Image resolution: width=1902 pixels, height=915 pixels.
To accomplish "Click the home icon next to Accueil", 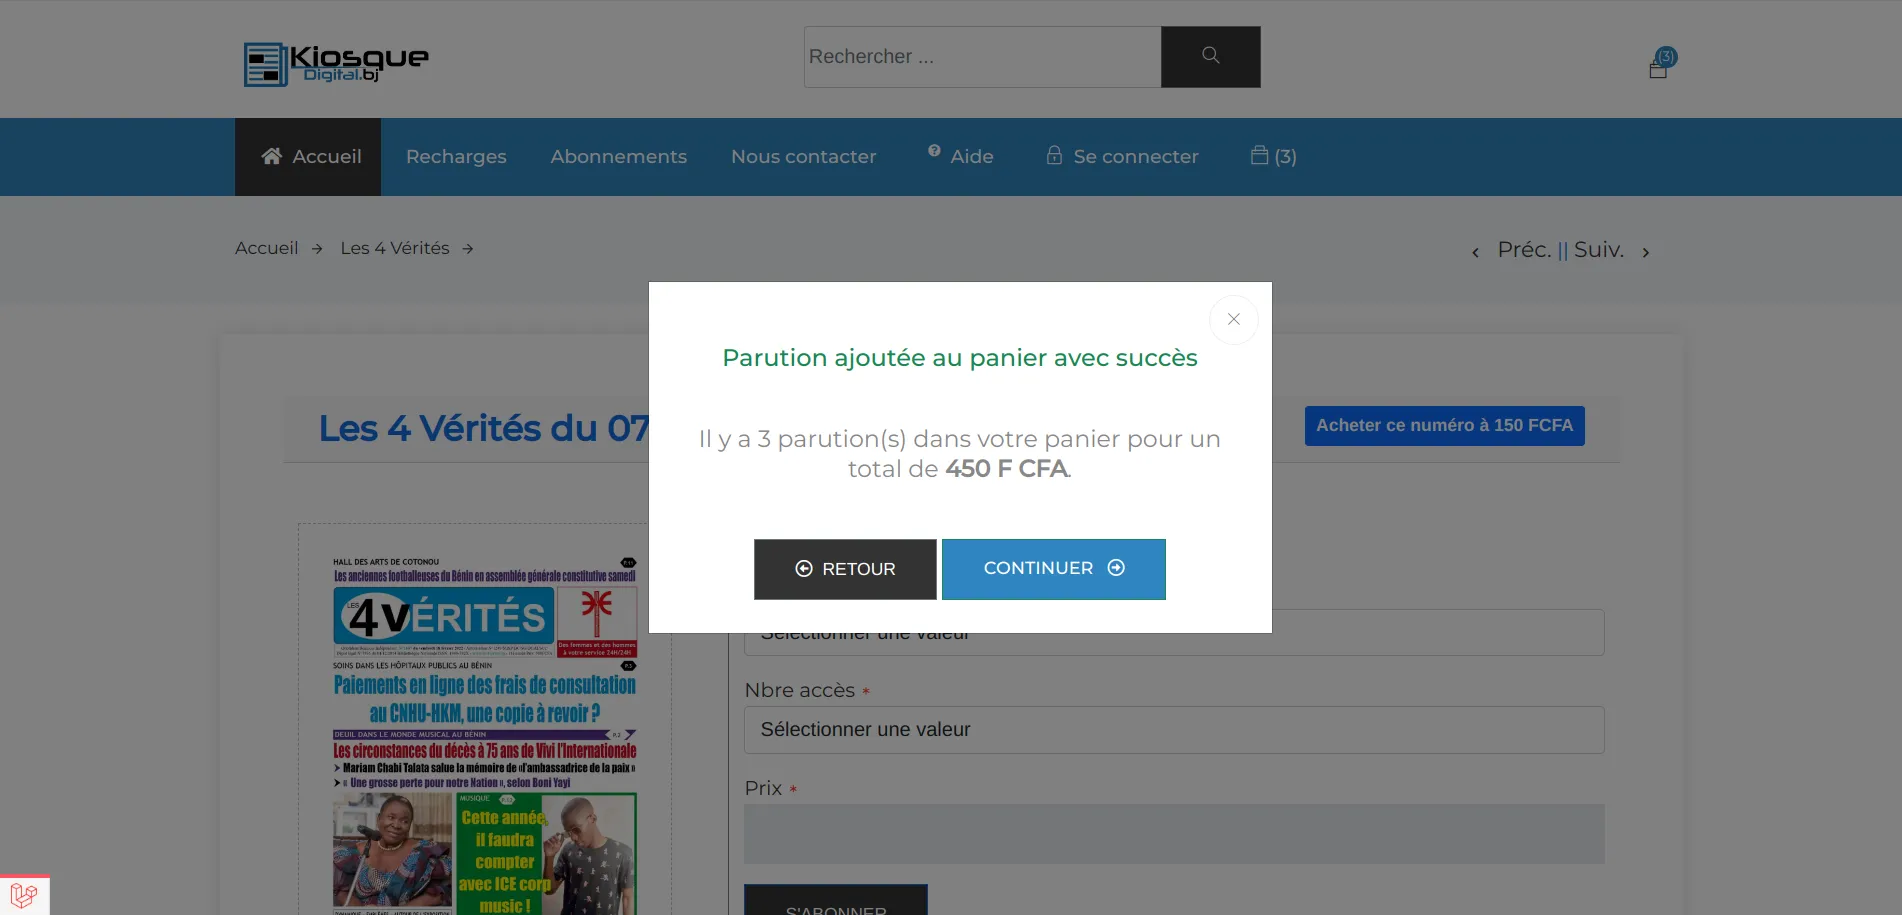I will pyautogui.click(x=271, y=155).
